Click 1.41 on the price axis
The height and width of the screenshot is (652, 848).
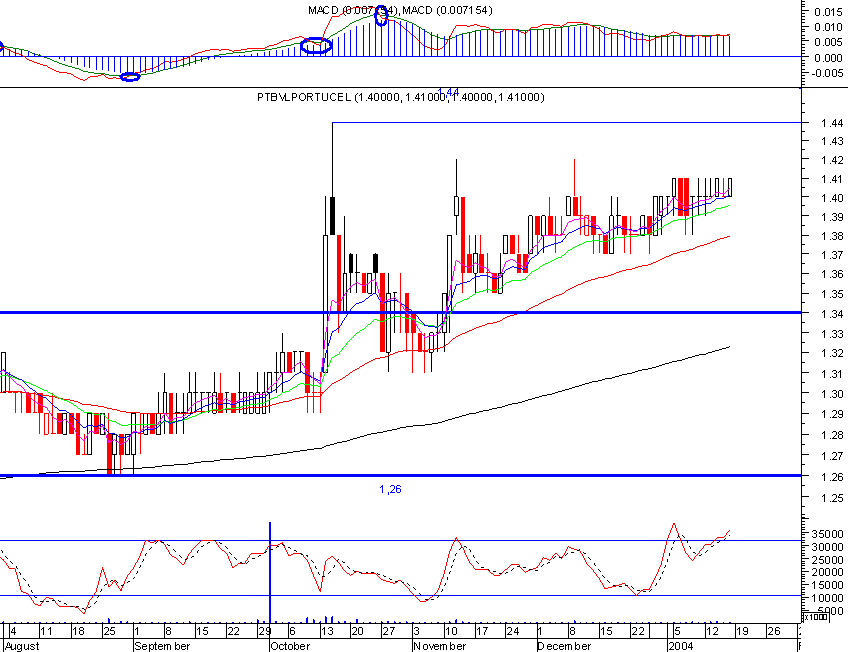point(832,179)
